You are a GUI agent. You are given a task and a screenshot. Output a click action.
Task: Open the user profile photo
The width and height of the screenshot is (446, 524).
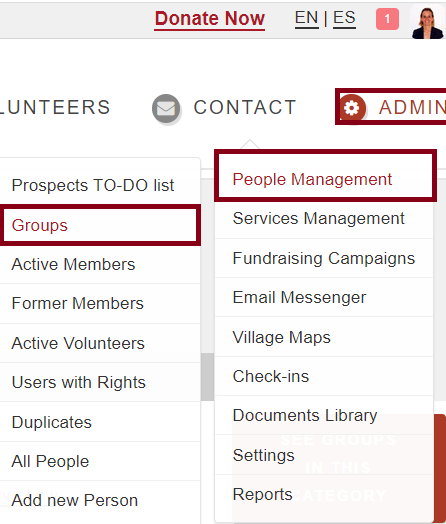point(428,22)
